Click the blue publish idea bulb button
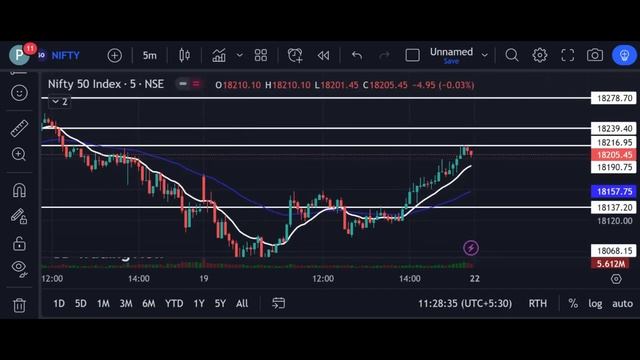640x360 pixels. [x=624, y=56]
